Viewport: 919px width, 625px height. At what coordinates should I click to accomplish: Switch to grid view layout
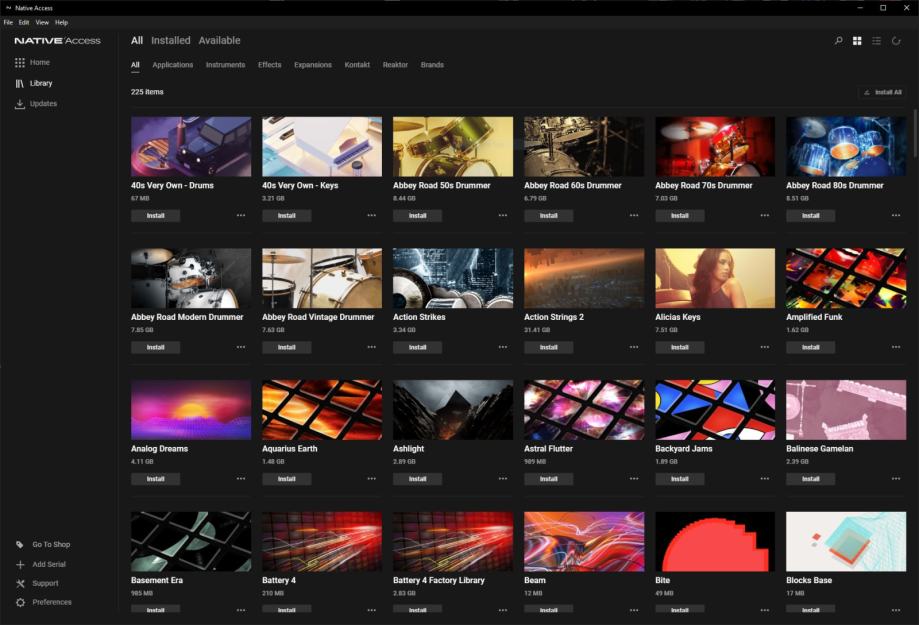point(857,41)
